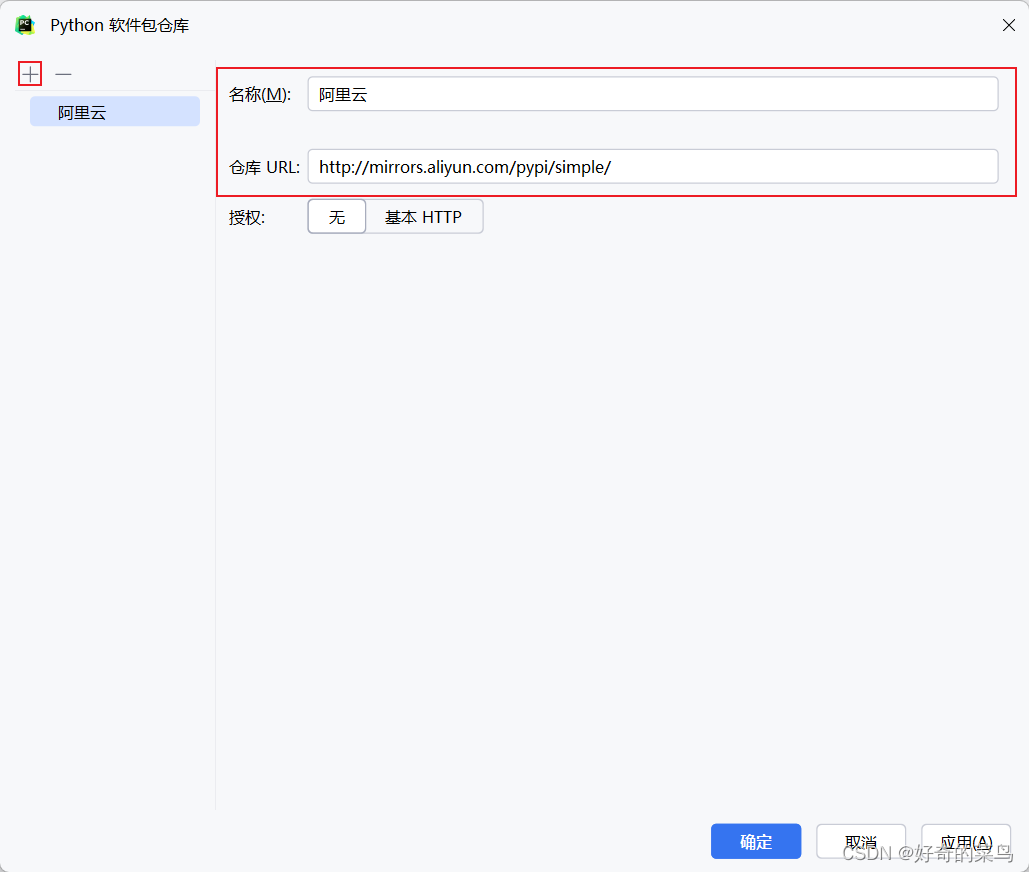Close the Python 软件包仓库 dialog
This screenshot has width=1029, height=872.
point(1009,25)
